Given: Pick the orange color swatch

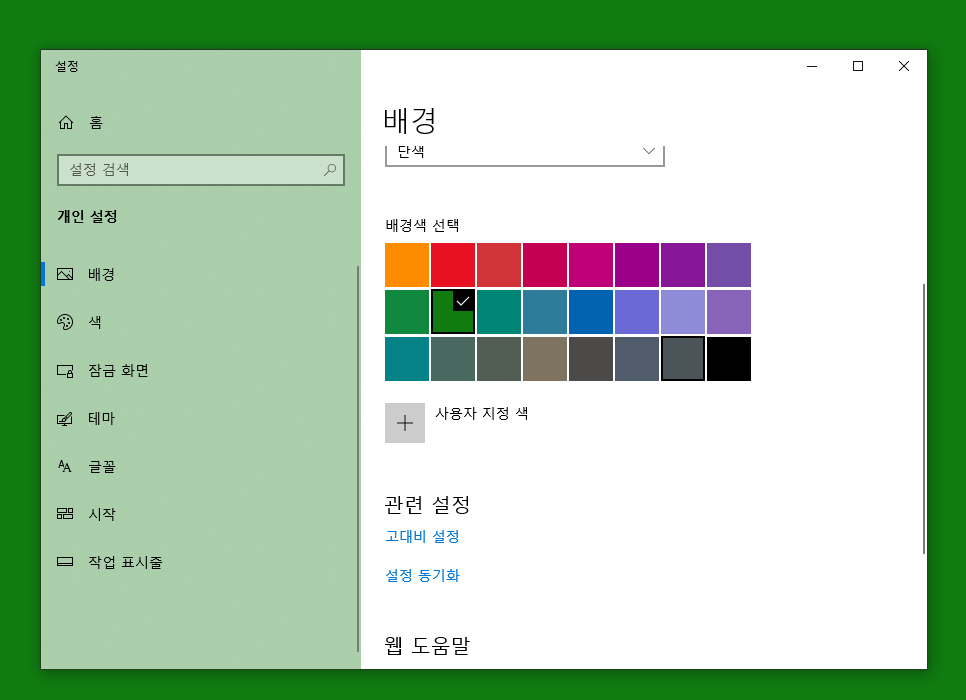Looking at the screenshot, I should click(x=407, y=265).
